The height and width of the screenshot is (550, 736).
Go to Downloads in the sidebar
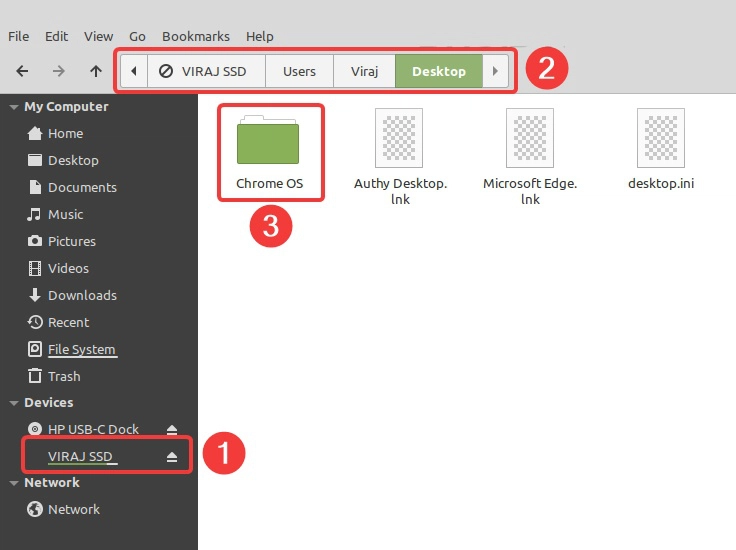(x=82, y=295)
